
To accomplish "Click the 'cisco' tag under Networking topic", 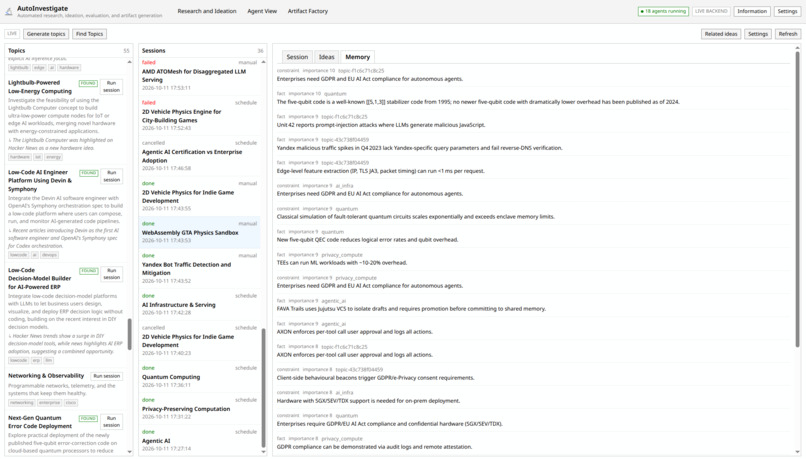I will click(70, 403).
